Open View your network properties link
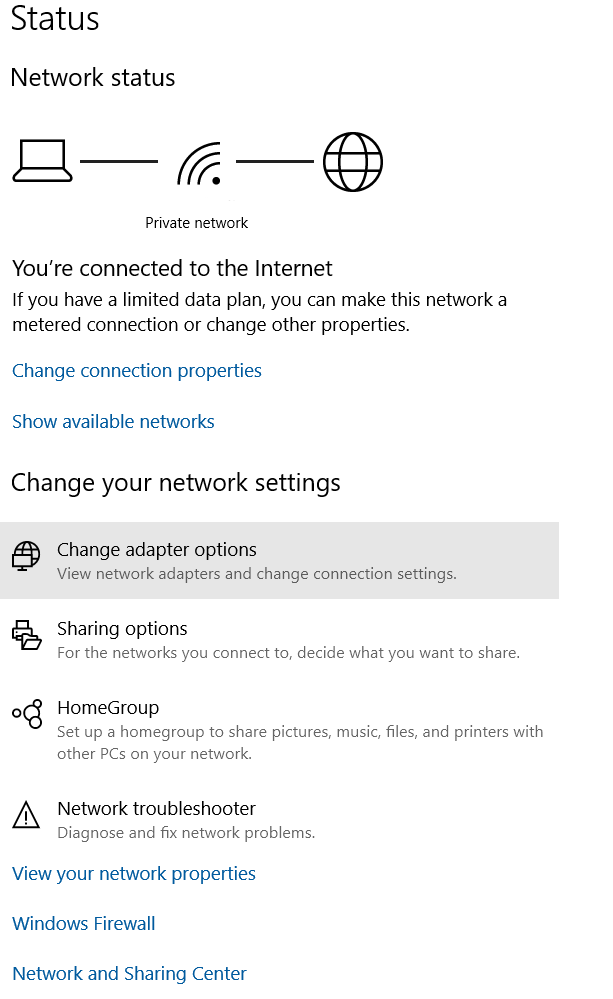The height and width of the screenshot is (999, 613). [x=134, y=874]
